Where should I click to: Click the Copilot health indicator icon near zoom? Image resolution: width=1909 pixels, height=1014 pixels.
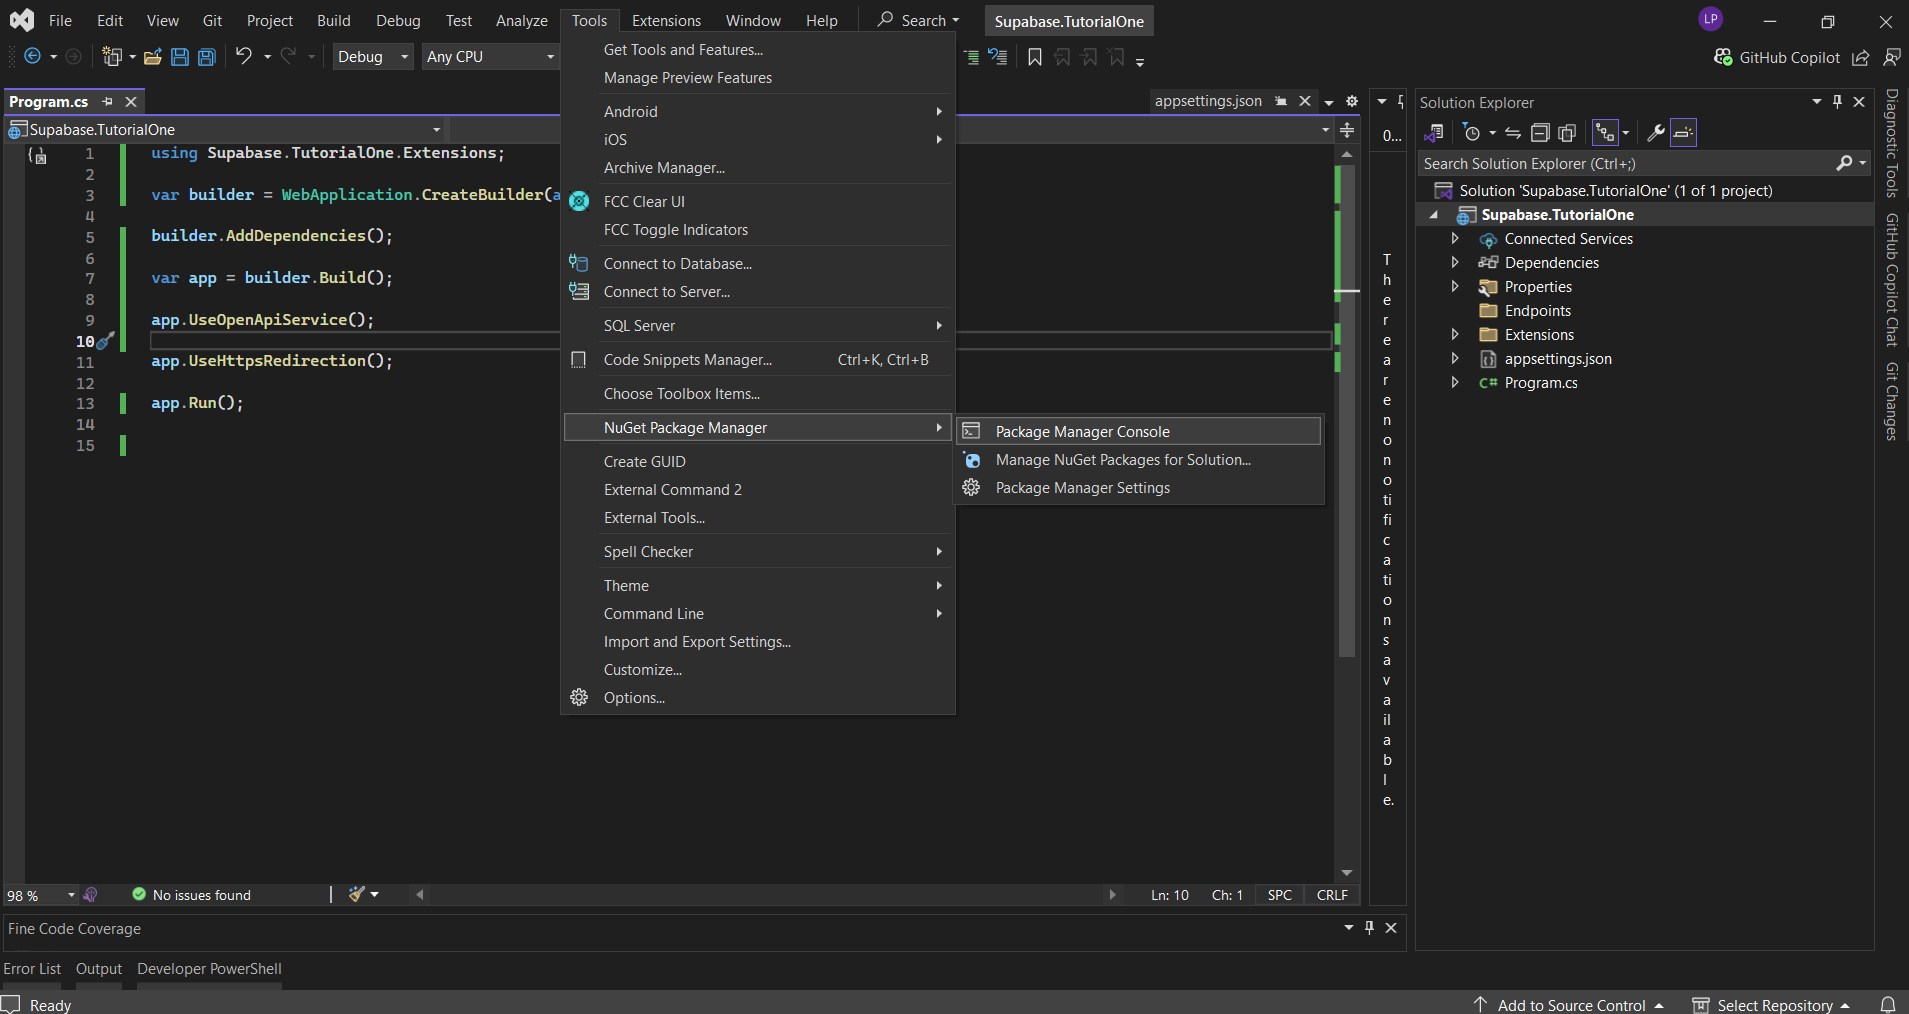pos(91,894)
